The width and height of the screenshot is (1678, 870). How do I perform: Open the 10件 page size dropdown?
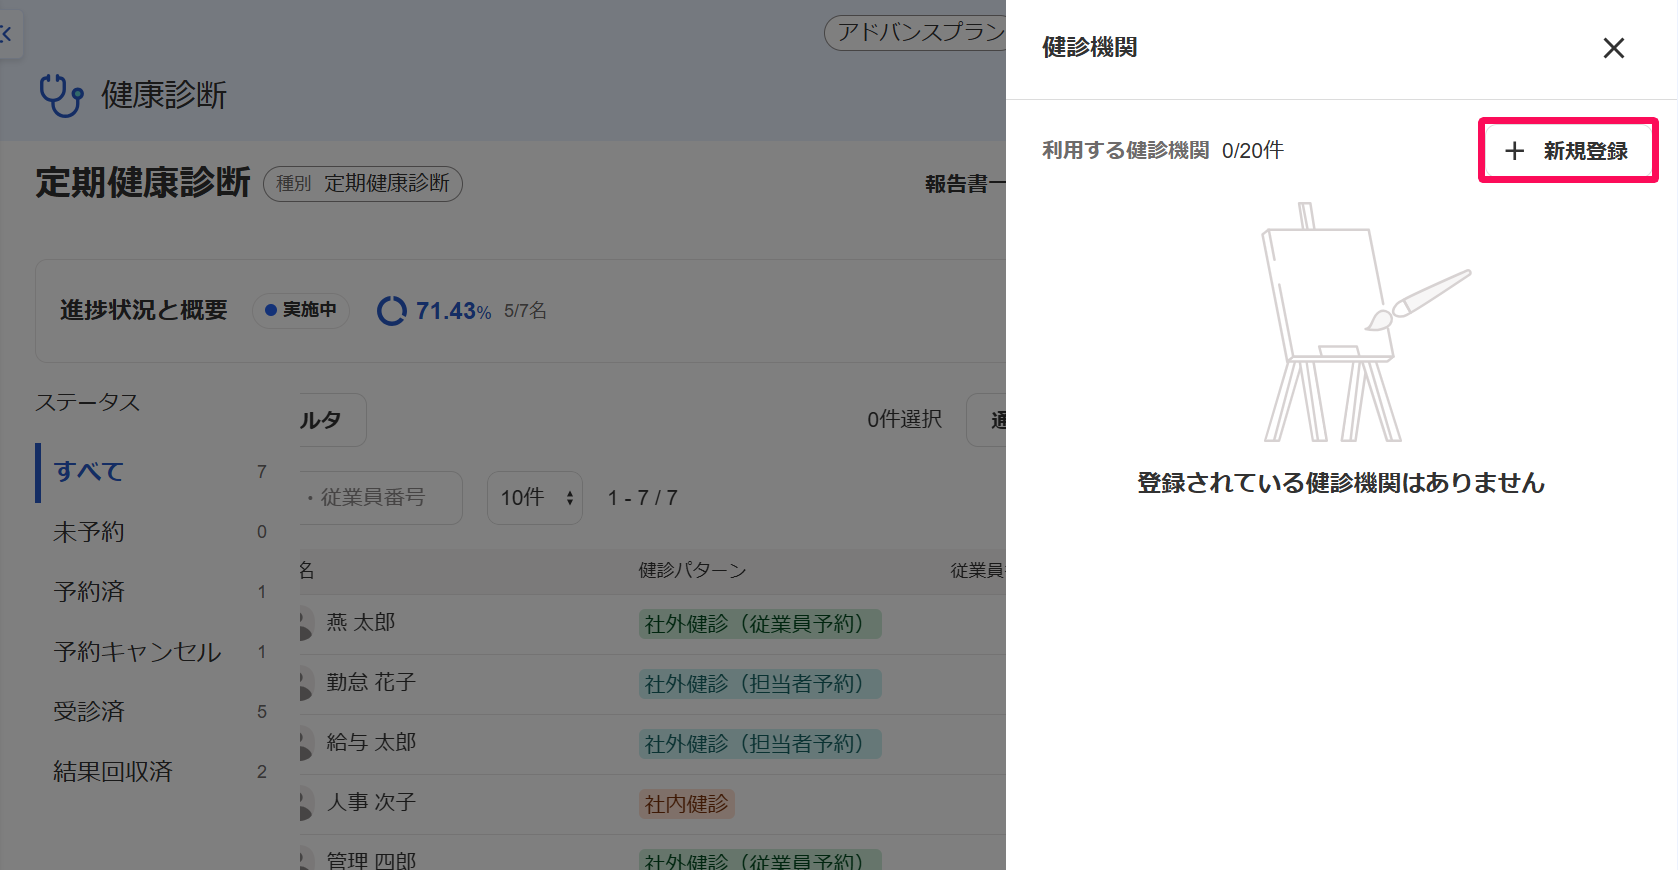(x=535, y=498)
